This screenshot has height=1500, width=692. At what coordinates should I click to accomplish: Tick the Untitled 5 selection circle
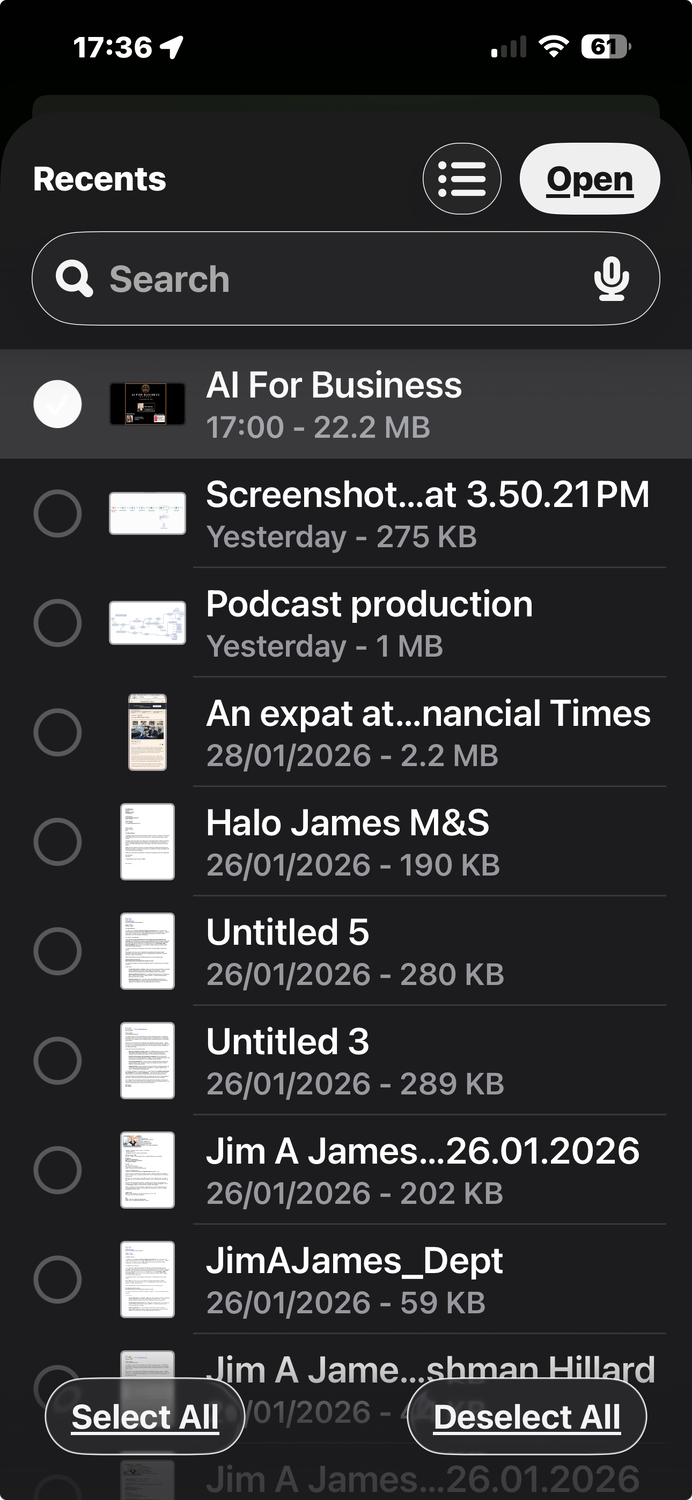click(x=57, y=951)
